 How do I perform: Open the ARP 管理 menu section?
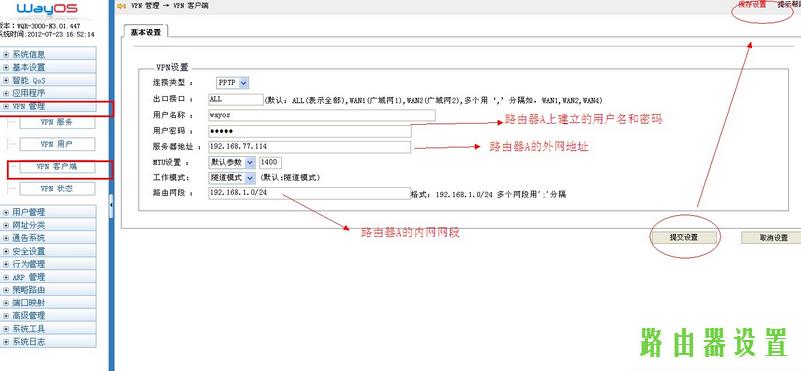click(x=49, y=277)
